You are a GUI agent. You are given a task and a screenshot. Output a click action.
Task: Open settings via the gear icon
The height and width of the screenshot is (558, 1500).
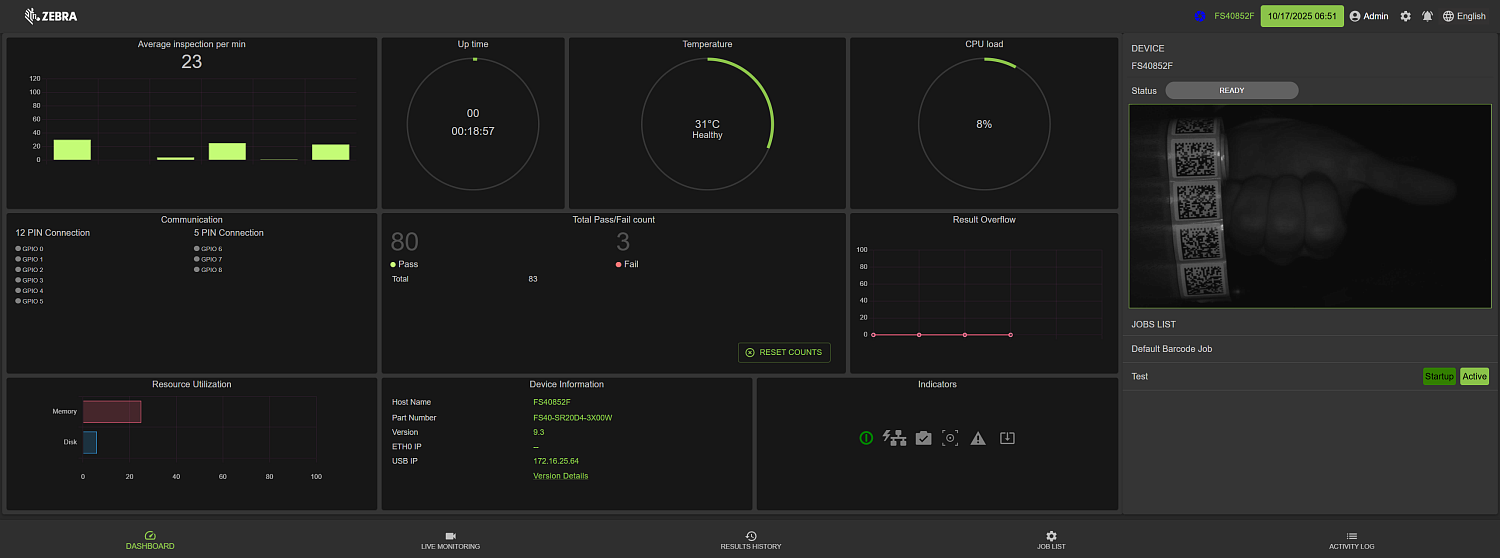tap(1405, 16)
